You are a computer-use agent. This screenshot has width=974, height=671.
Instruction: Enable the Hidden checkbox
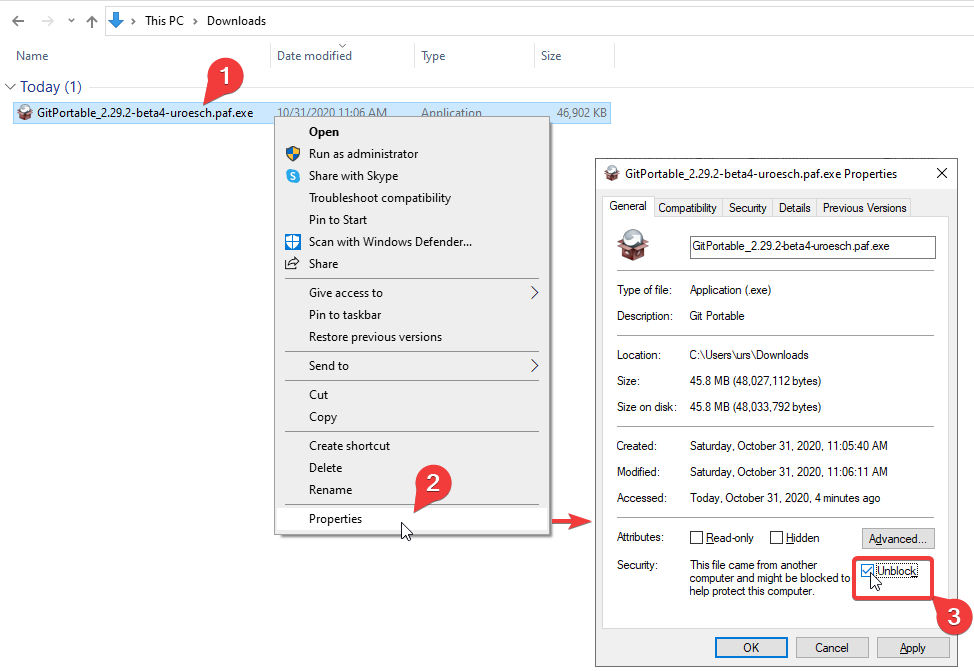[776, 537]
